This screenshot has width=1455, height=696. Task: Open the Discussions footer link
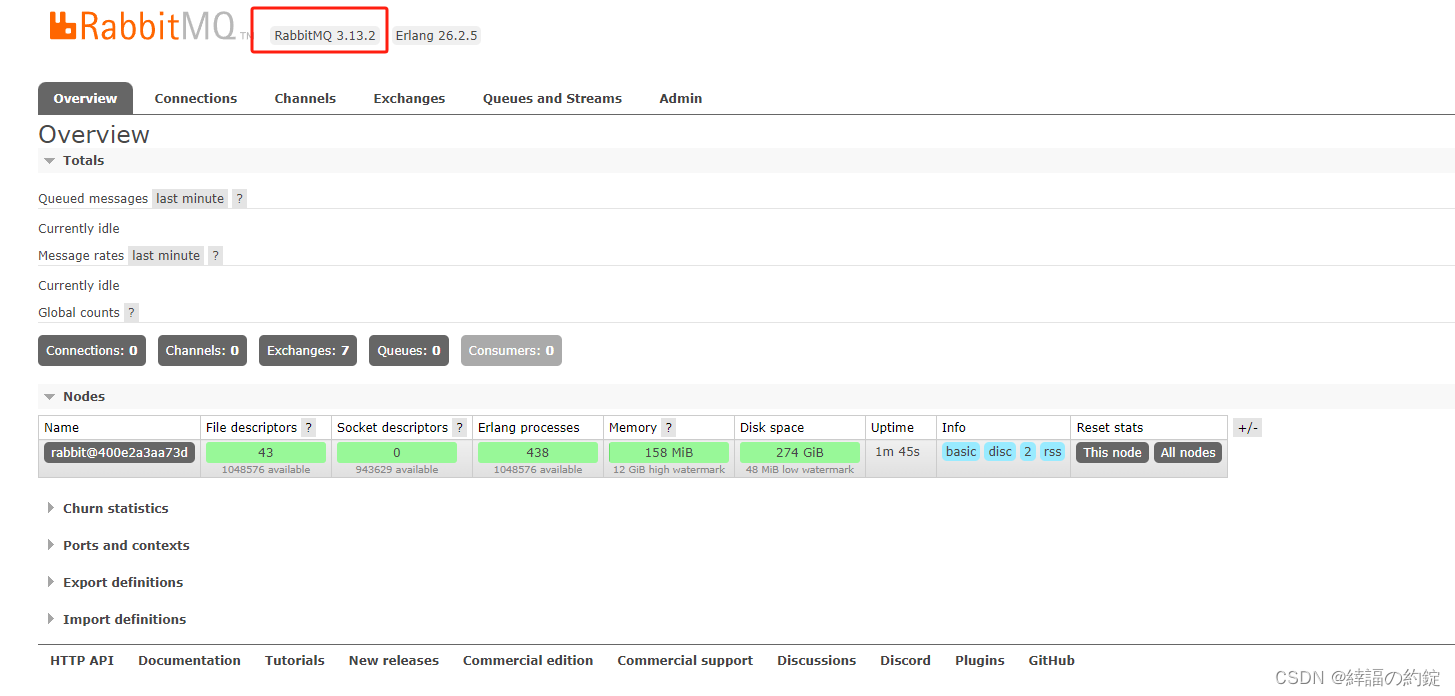coord(816,661)
